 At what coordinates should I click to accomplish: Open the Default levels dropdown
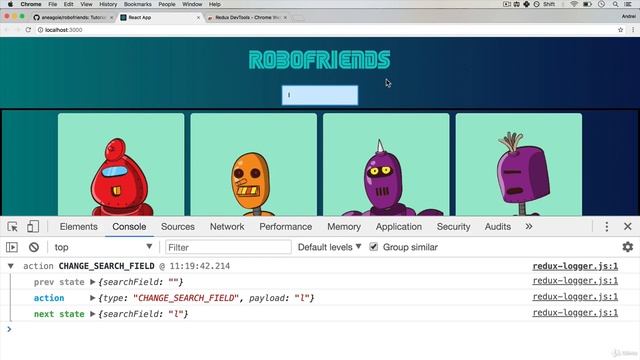click(x=329, y=247)
